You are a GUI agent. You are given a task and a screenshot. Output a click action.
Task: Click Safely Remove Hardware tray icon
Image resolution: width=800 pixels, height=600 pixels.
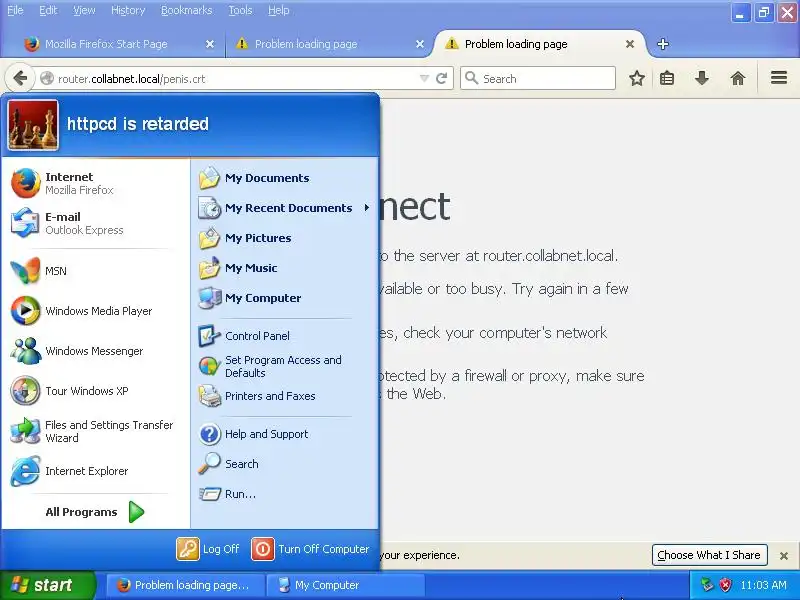707,585
